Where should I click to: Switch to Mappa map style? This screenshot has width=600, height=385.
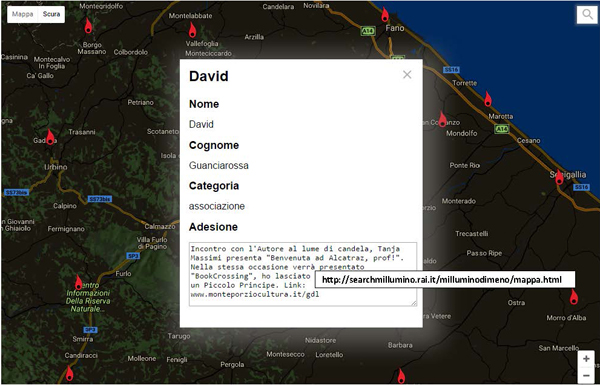tap(23, 14)
